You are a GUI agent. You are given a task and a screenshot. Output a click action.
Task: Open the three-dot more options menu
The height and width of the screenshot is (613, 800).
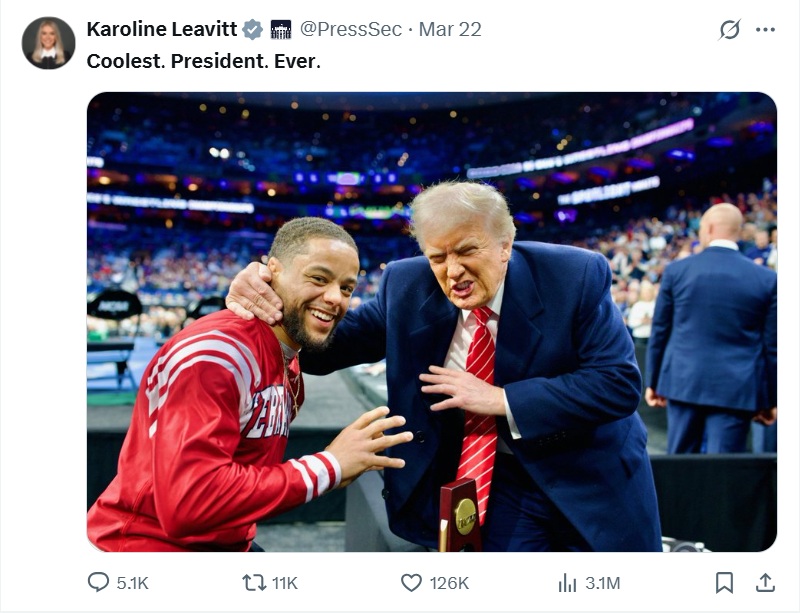765,30
